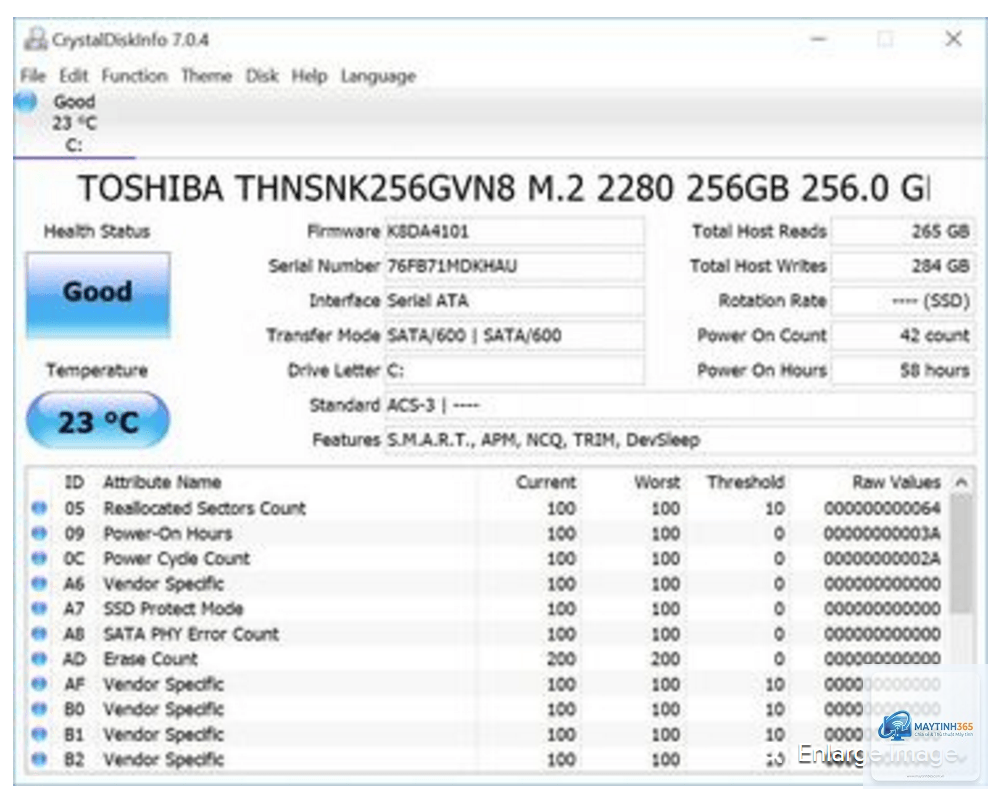Click the B0 ID cell
988x789 pixels.
(x=74, y=710)
